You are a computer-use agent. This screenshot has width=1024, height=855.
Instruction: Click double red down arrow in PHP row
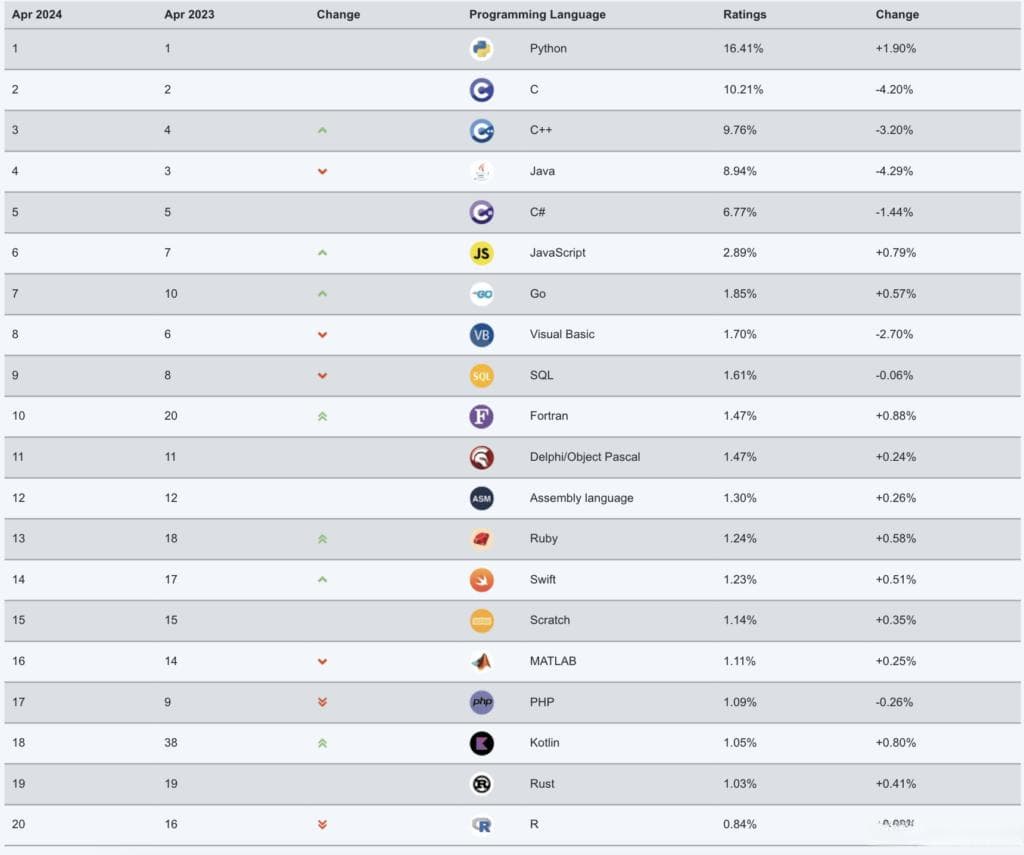(322, 702)
